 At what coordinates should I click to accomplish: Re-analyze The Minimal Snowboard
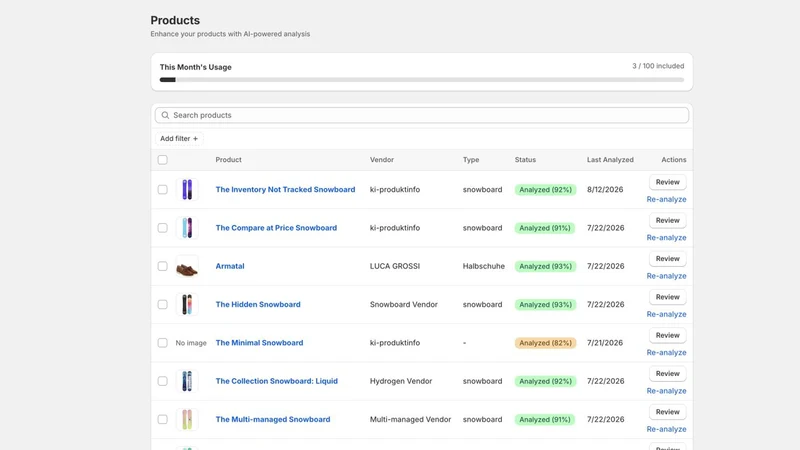point(666,353)
